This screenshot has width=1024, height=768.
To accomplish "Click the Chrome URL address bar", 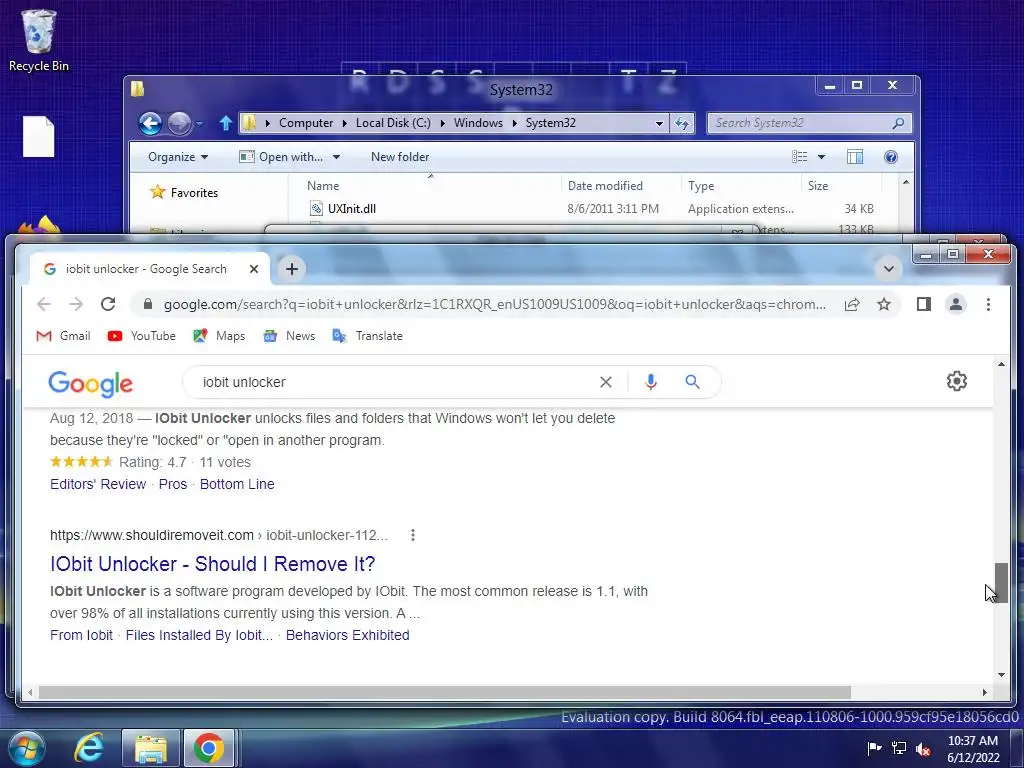I will click(494, 304).
